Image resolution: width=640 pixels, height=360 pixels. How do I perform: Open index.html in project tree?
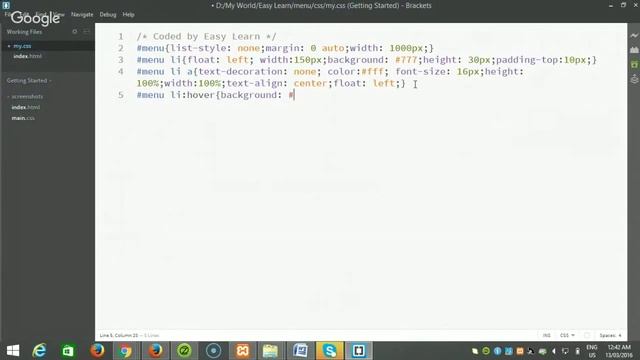[26, 107]
